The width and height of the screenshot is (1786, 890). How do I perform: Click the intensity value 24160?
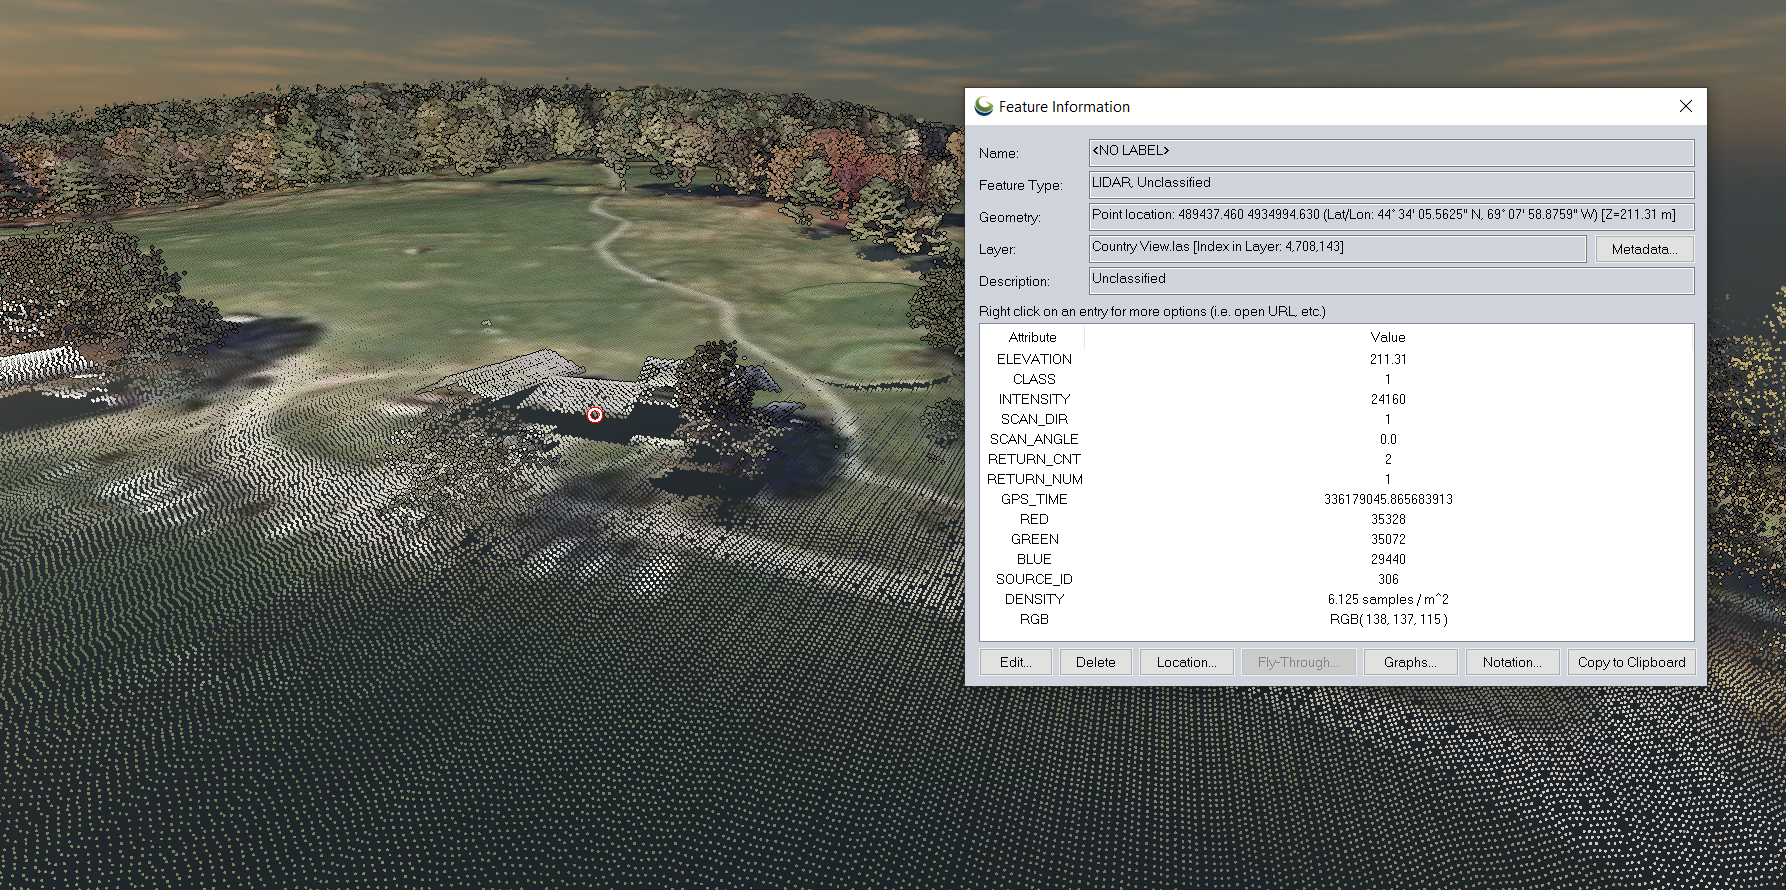(x=1388, y=399)
